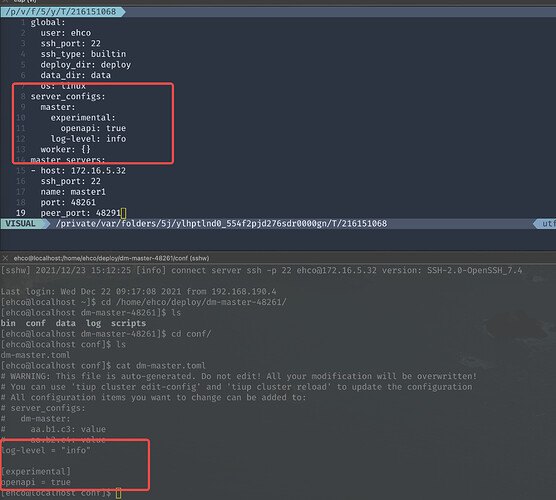Screen dimensions: 556x500
Task: Click the VISUAL mode indicator in statusline
Action: pos(21,224)
